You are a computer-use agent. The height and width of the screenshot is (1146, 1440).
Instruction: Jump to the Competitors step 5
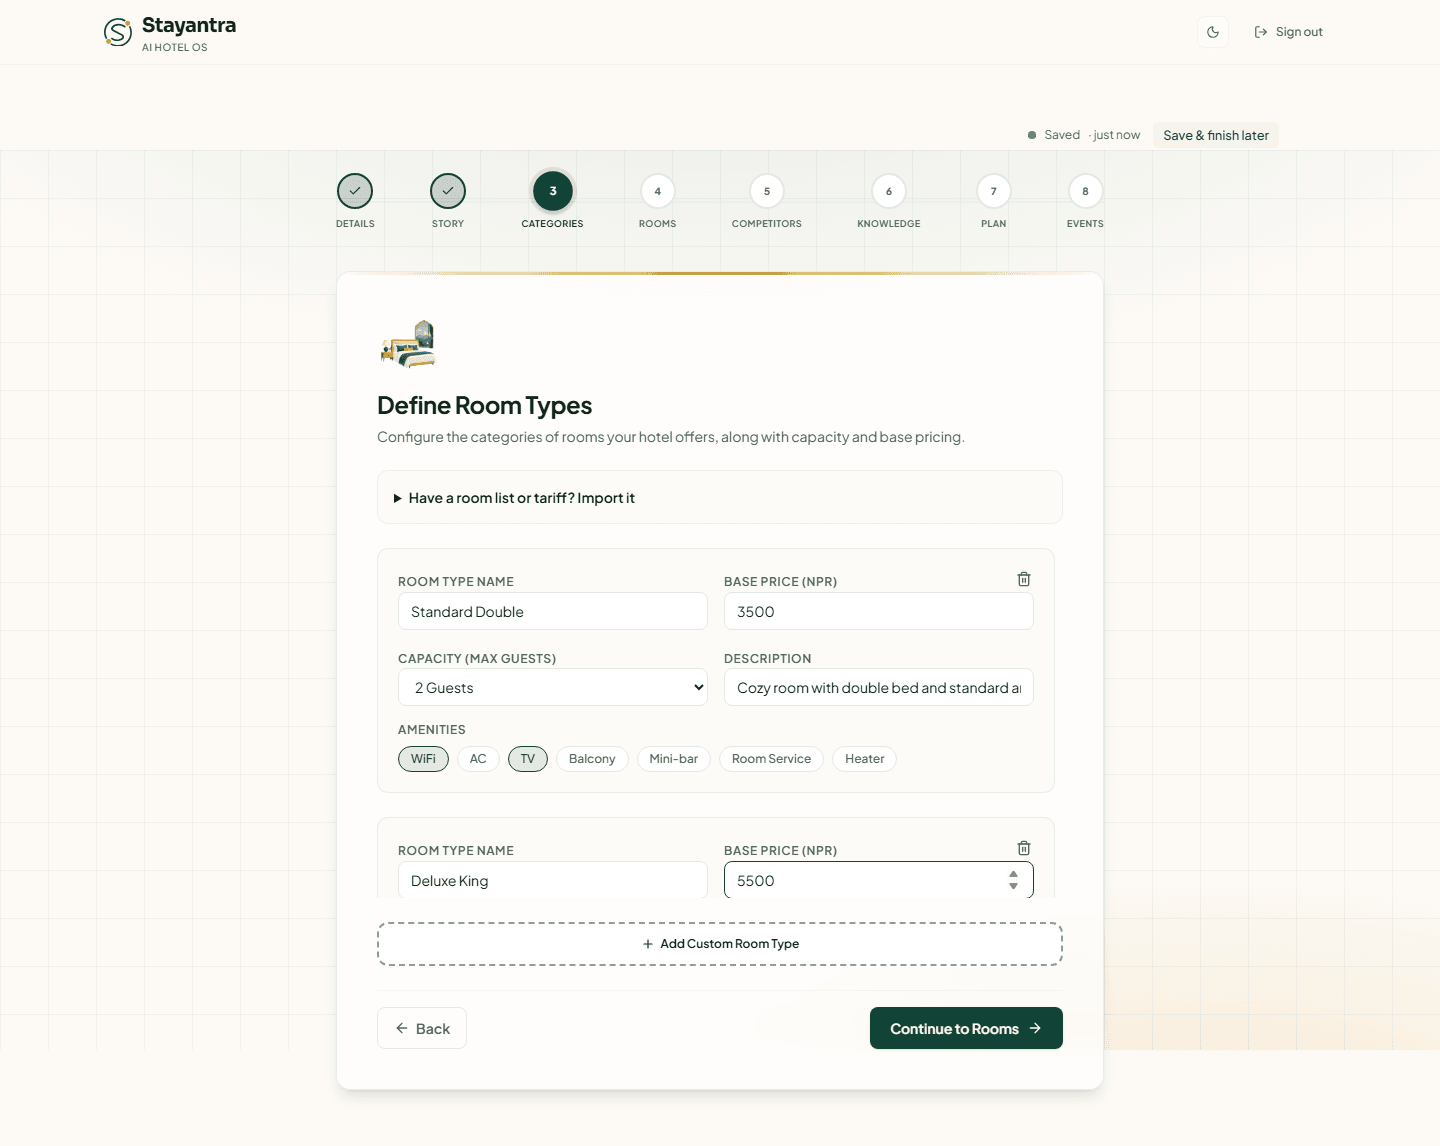pyautogui.click(x=767, y=191)
